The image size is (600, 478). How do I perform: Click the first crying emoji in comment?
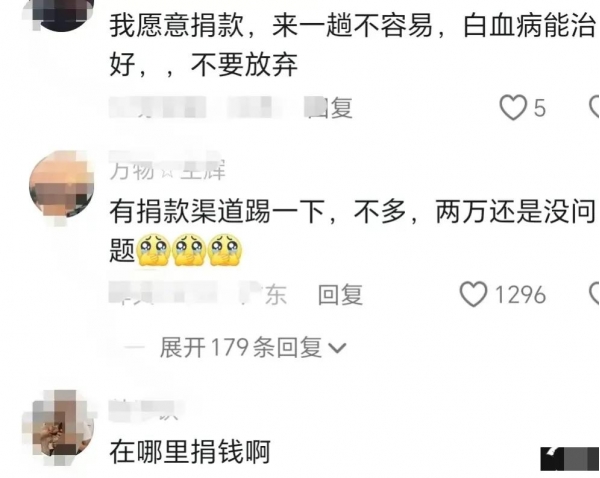[153, 250]
